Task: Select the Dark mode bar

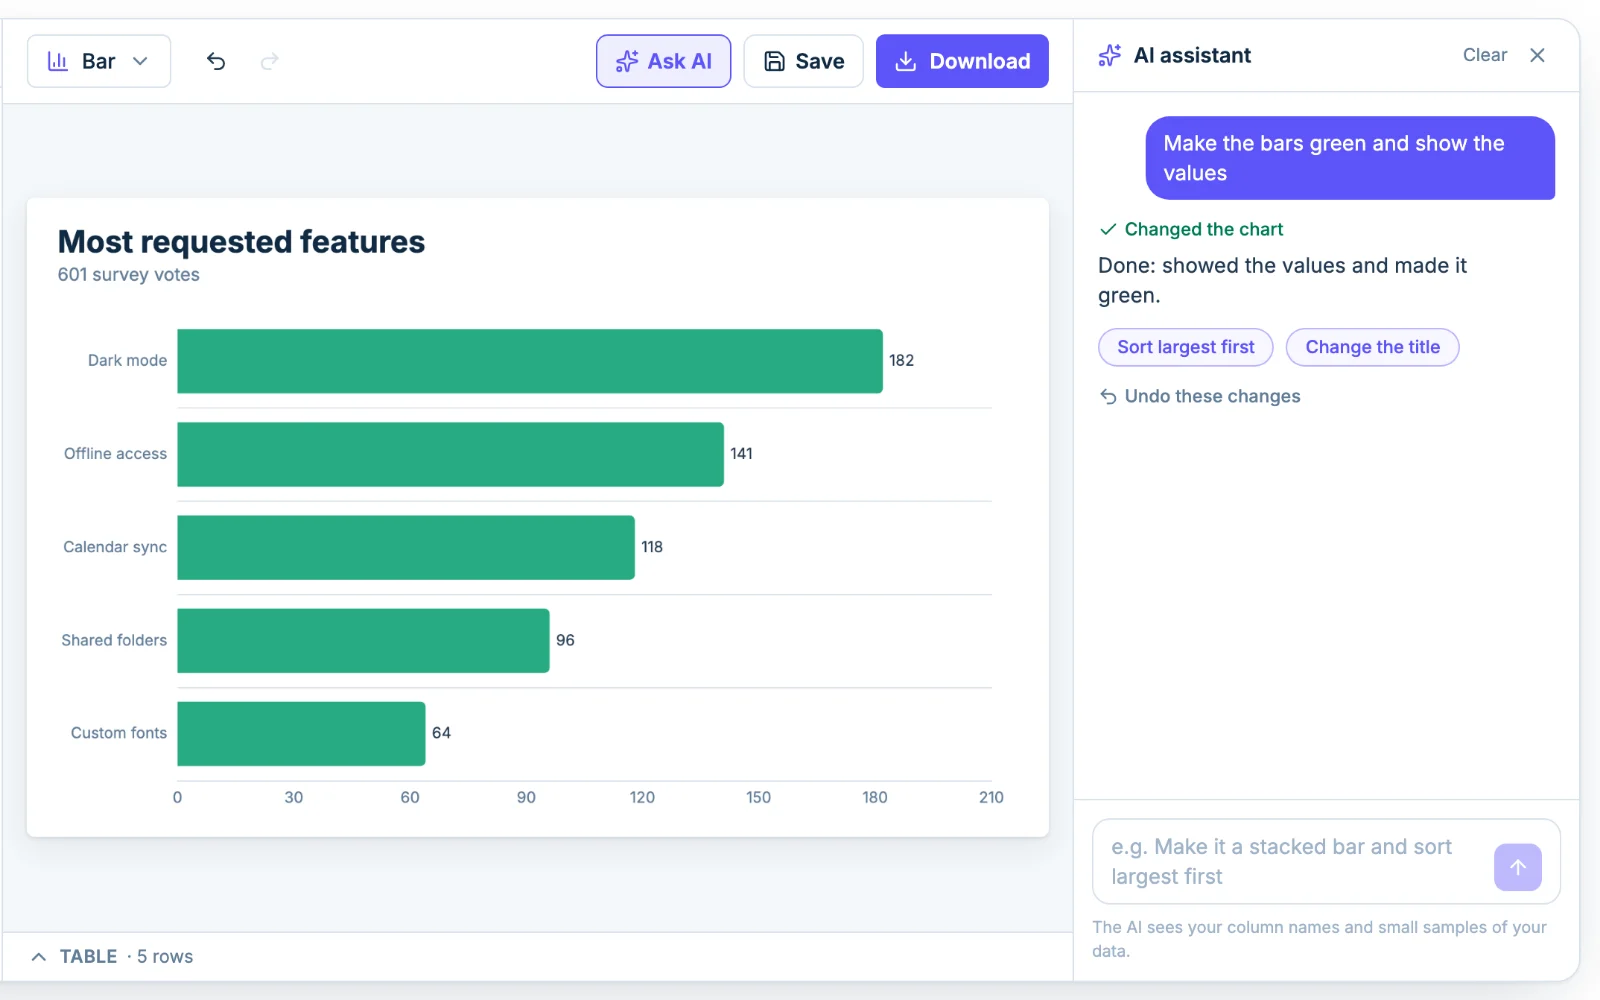Action: tap(530, 361)
